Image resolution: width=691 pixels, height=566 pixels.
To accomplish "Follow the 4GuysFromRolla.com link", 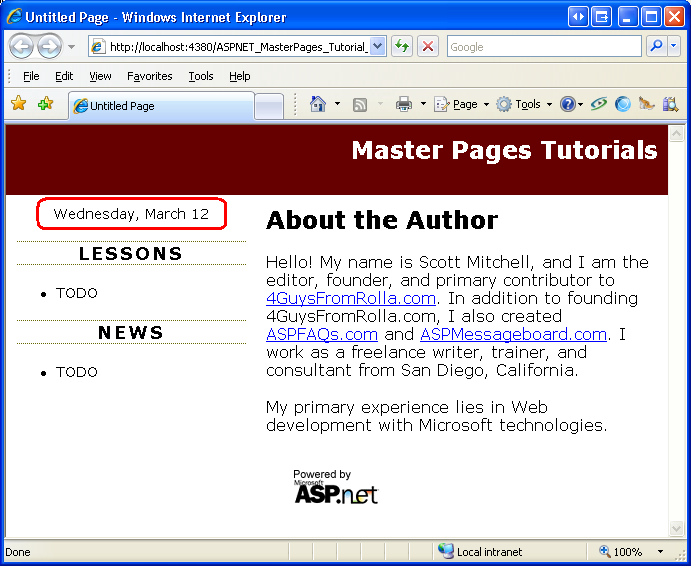I will coord(351,298).
